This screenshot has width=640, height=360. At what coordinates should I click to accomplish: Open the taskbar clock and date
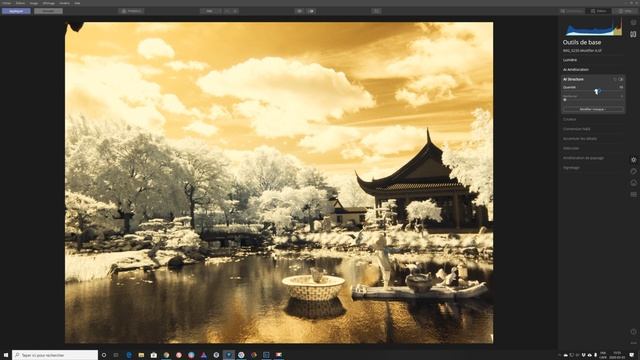coord(616,355)
